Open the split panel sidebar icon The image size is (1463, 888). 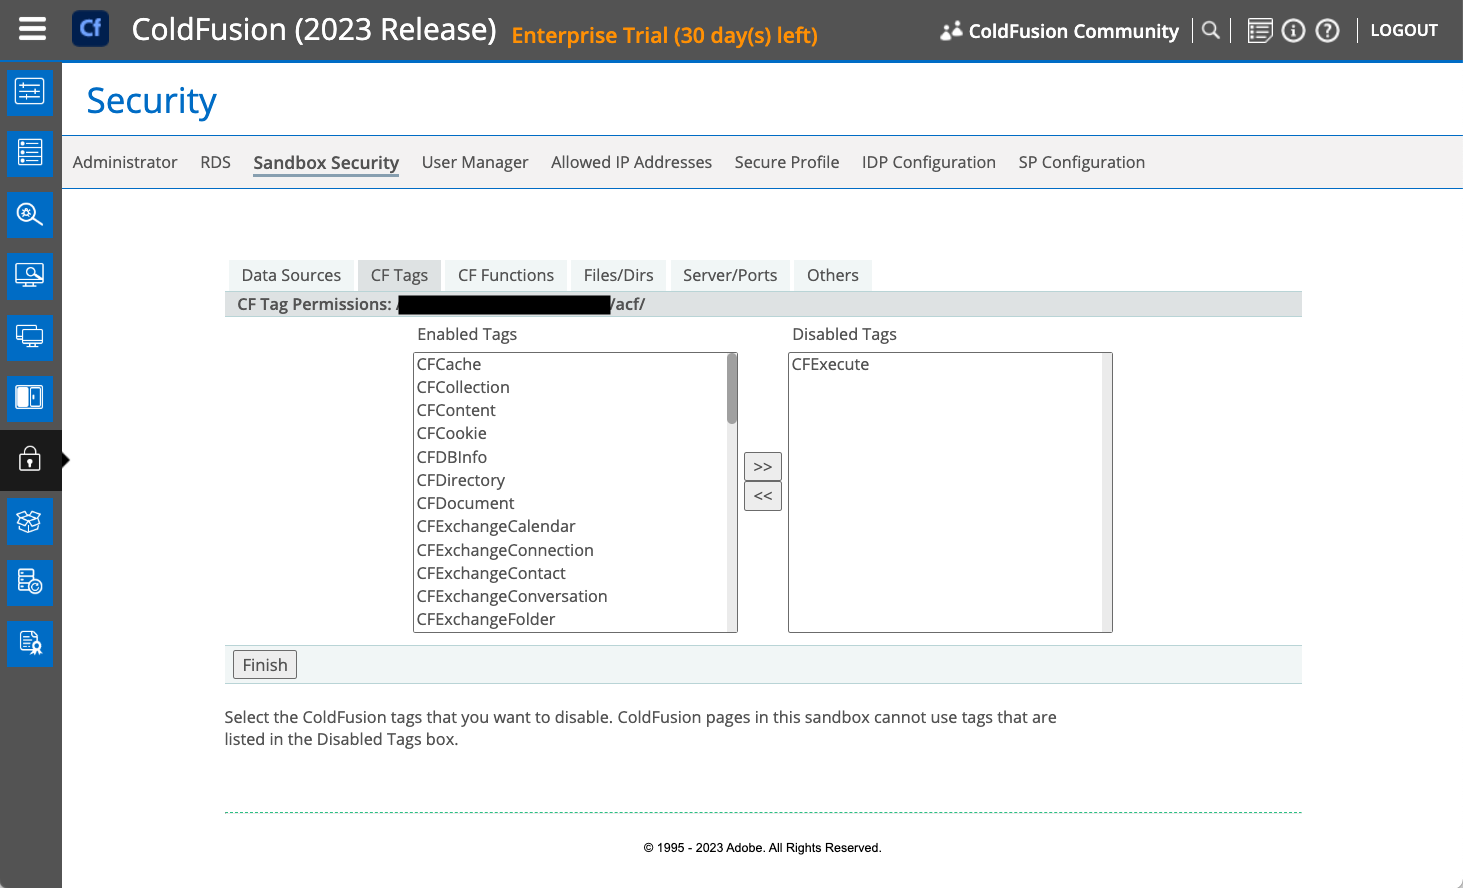point(30,398)
